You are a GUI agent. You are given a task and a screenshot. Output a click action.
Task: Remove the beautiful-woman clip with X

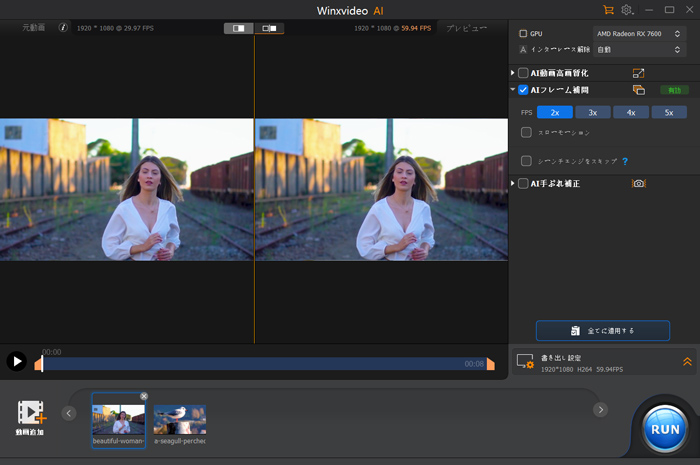click(x=144, y=396)
